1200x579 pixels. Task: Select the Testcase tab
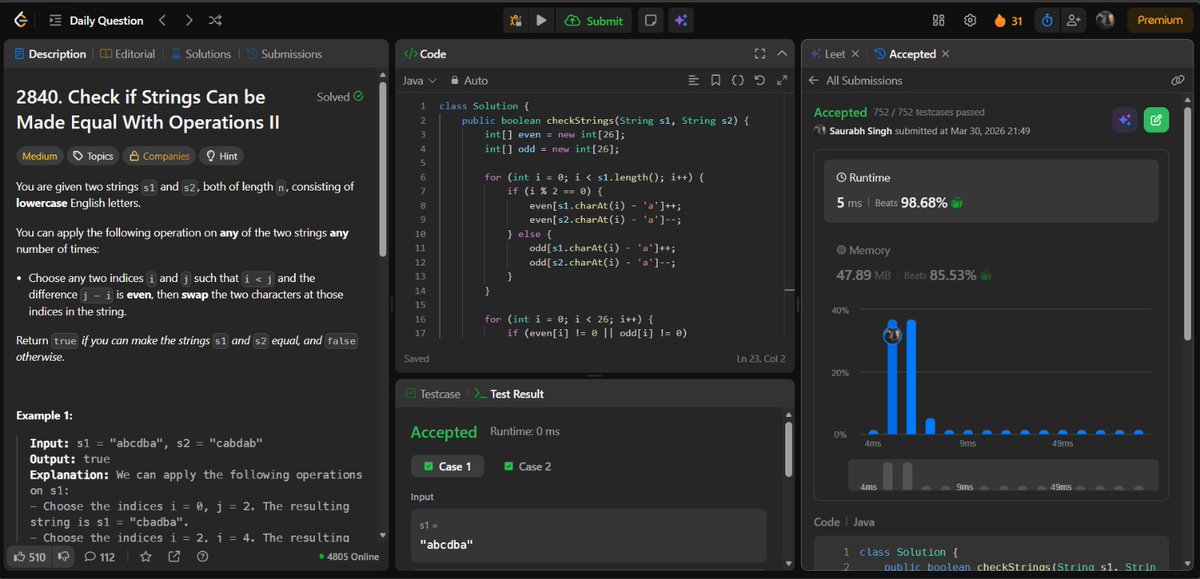(x=432, y=394)
